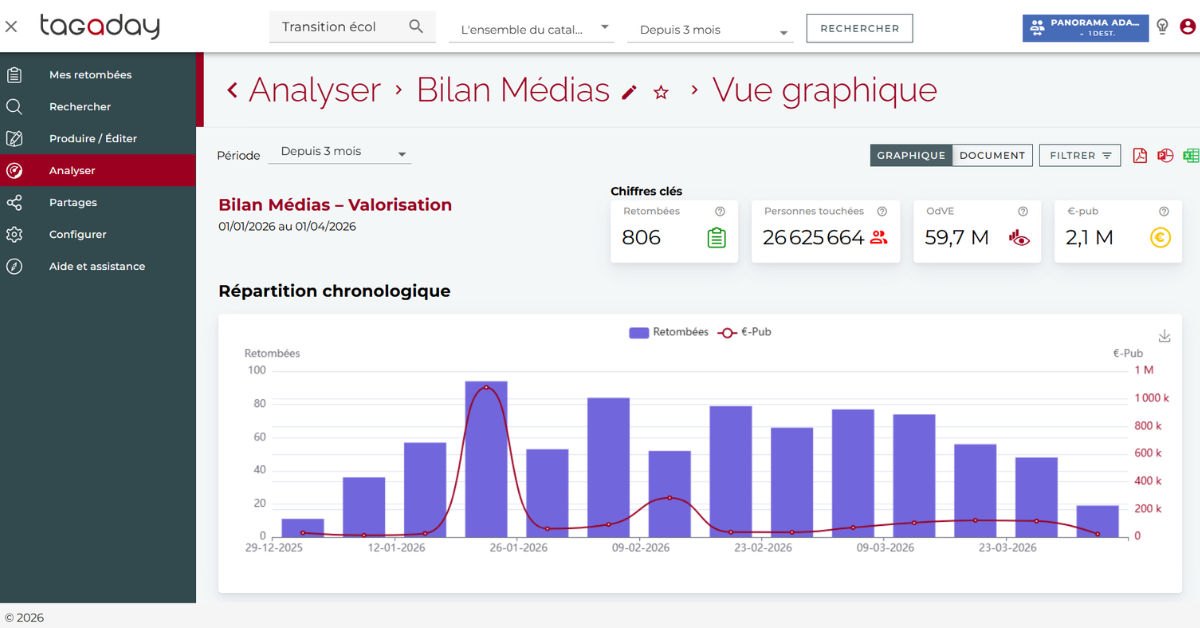Screen dimensions: 1200x628
Task: Click the PowerPoint export icon
Action: 1165,155
